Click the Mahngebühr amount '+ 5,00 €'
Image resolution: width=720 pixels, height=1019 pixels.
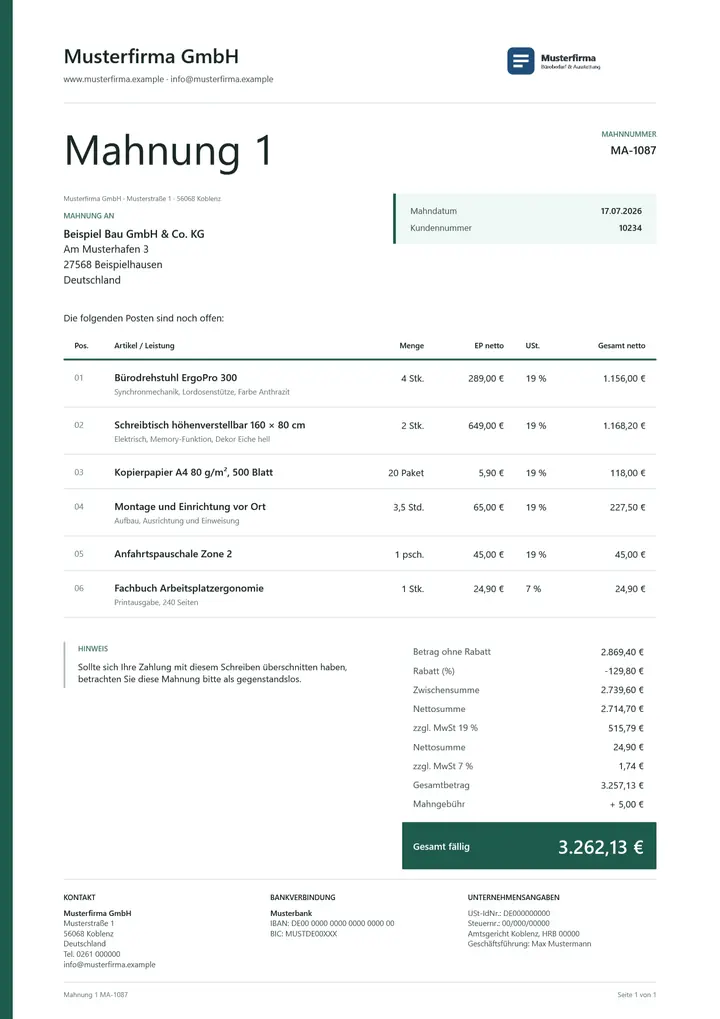(626, 805)
